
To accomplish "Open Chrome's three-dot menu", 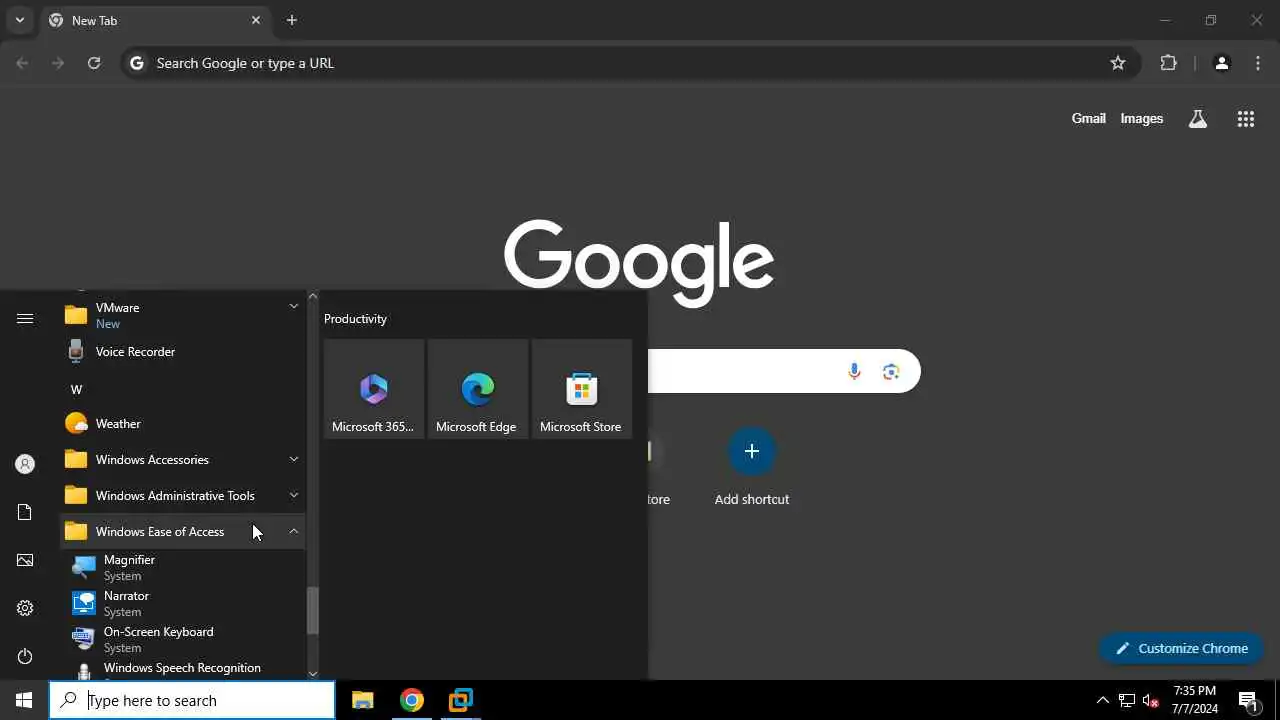I will click(1258, 63).
